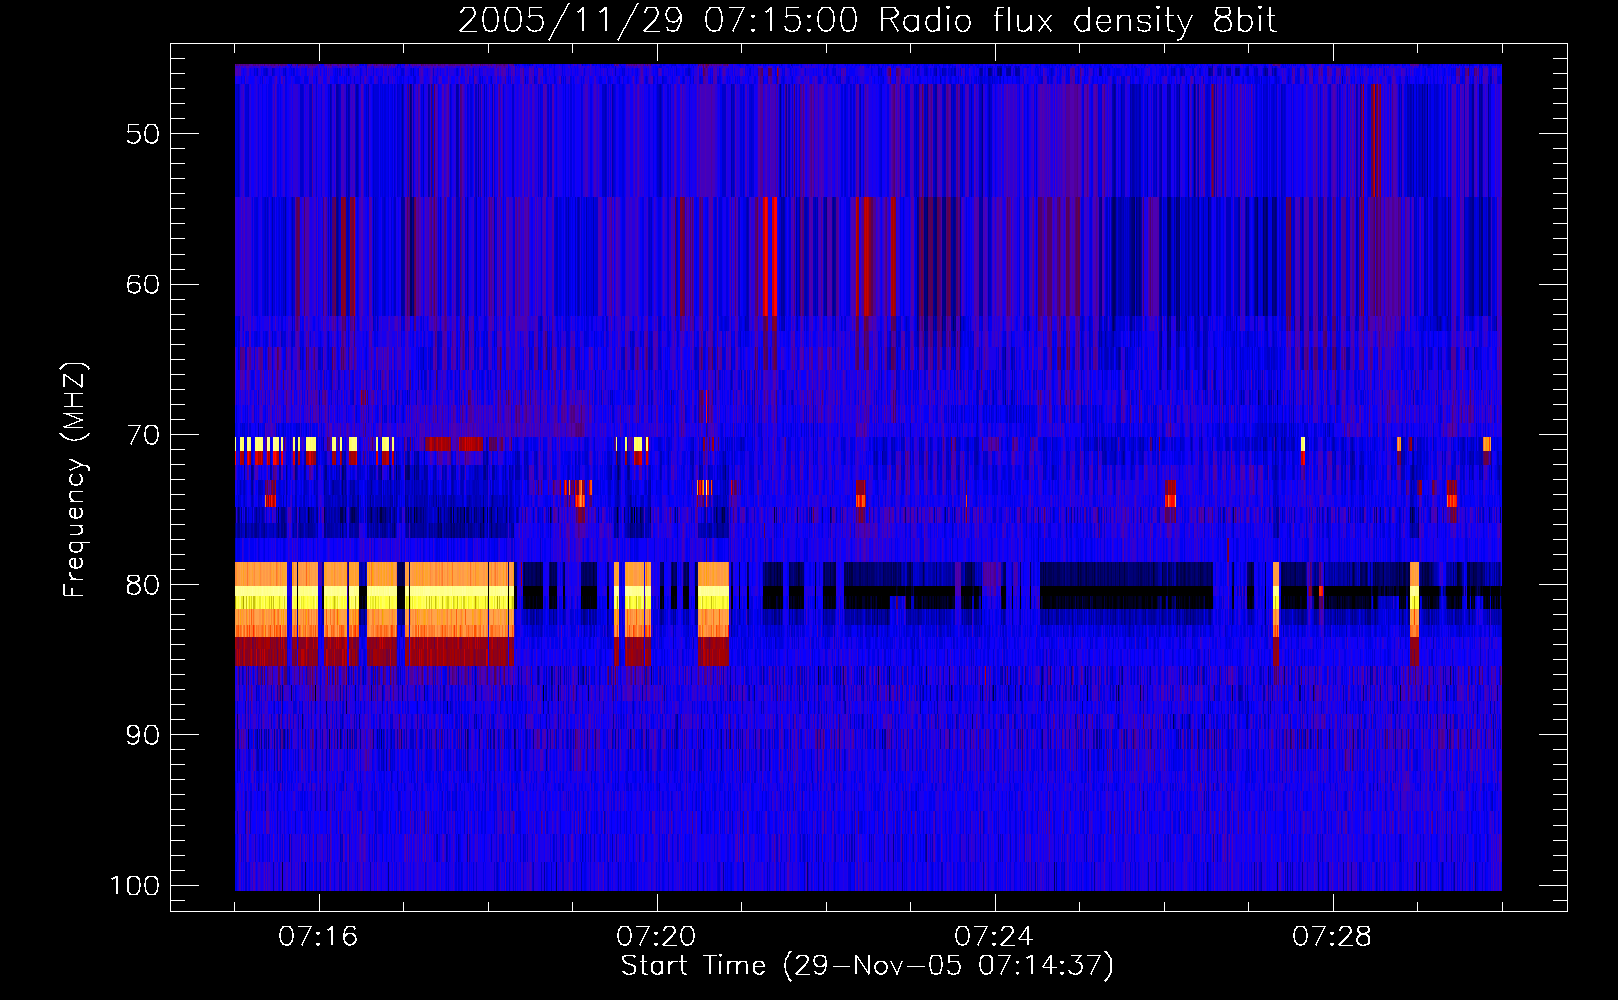The image size is (1618, 1000).
Task: Click the 07:20 time tick label
Action: click(656, 937)
